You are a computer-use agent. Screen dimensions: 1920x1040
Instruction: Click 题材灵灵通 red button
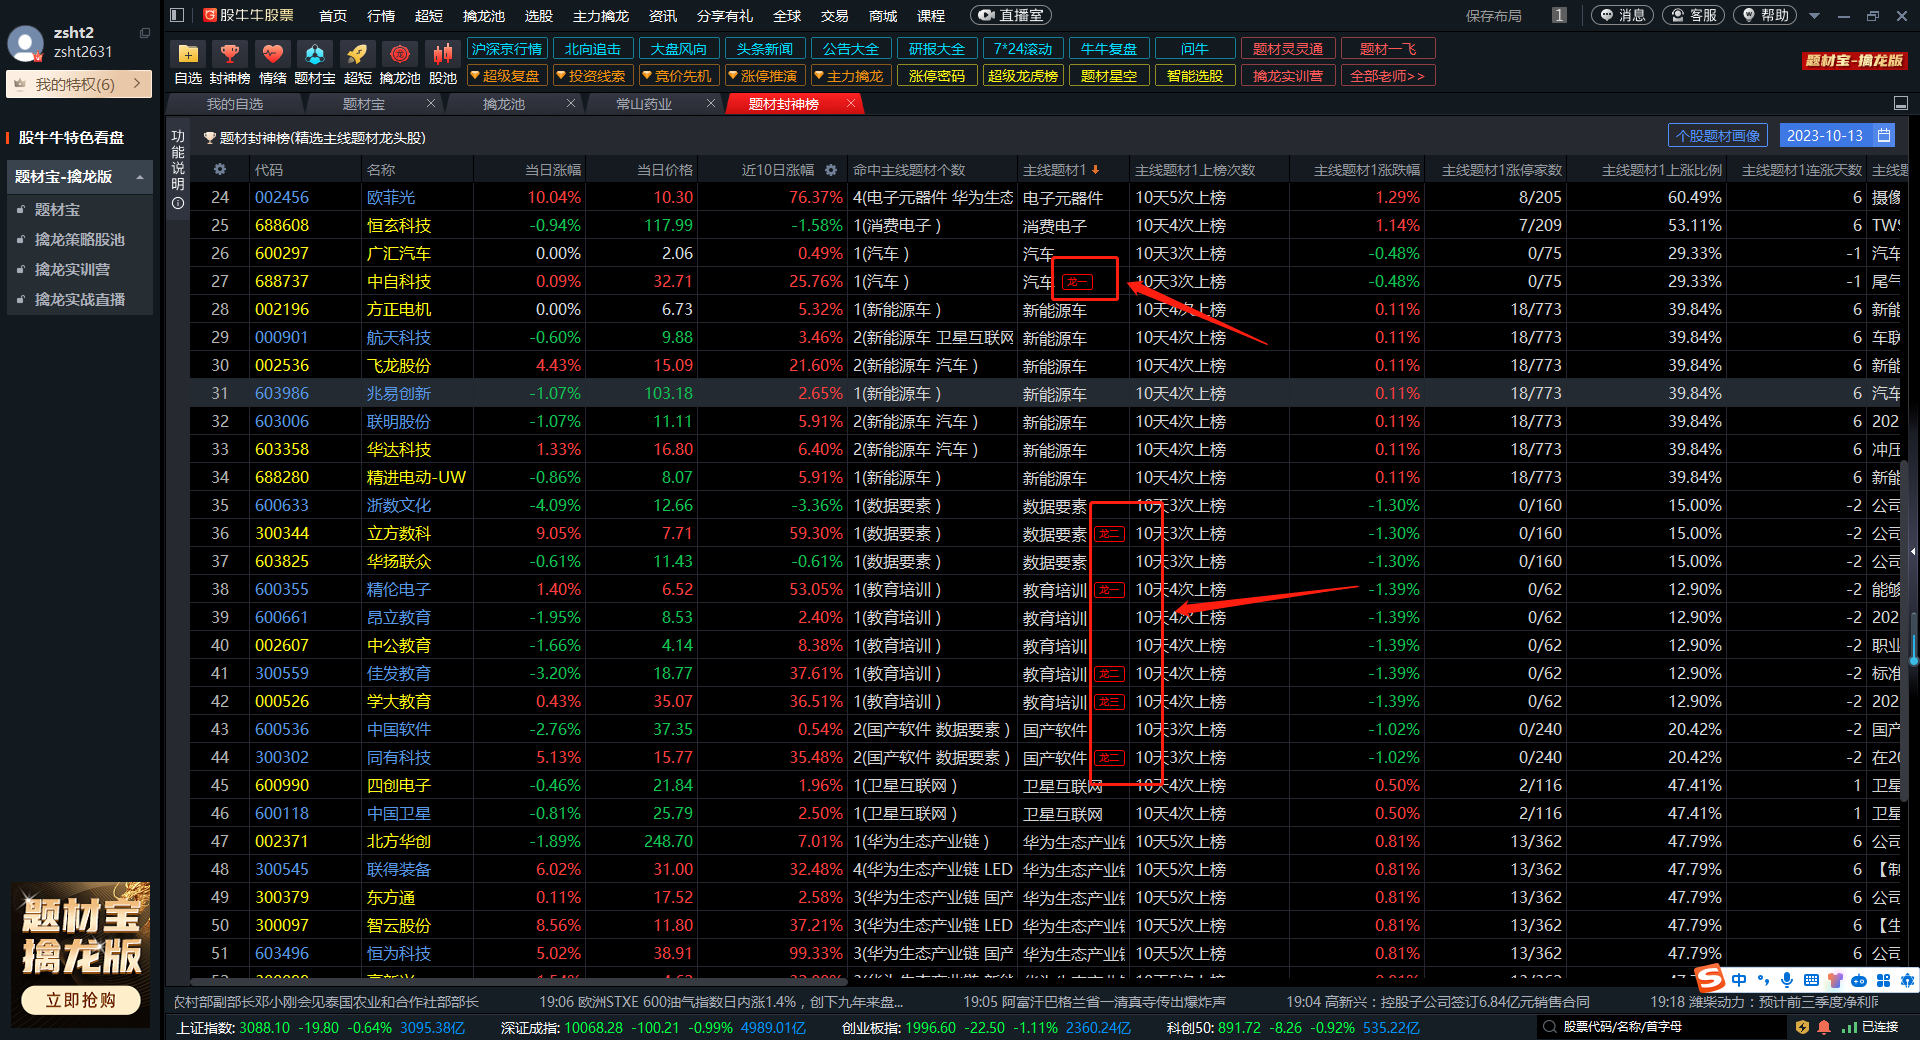click(x=1287, y=49)
